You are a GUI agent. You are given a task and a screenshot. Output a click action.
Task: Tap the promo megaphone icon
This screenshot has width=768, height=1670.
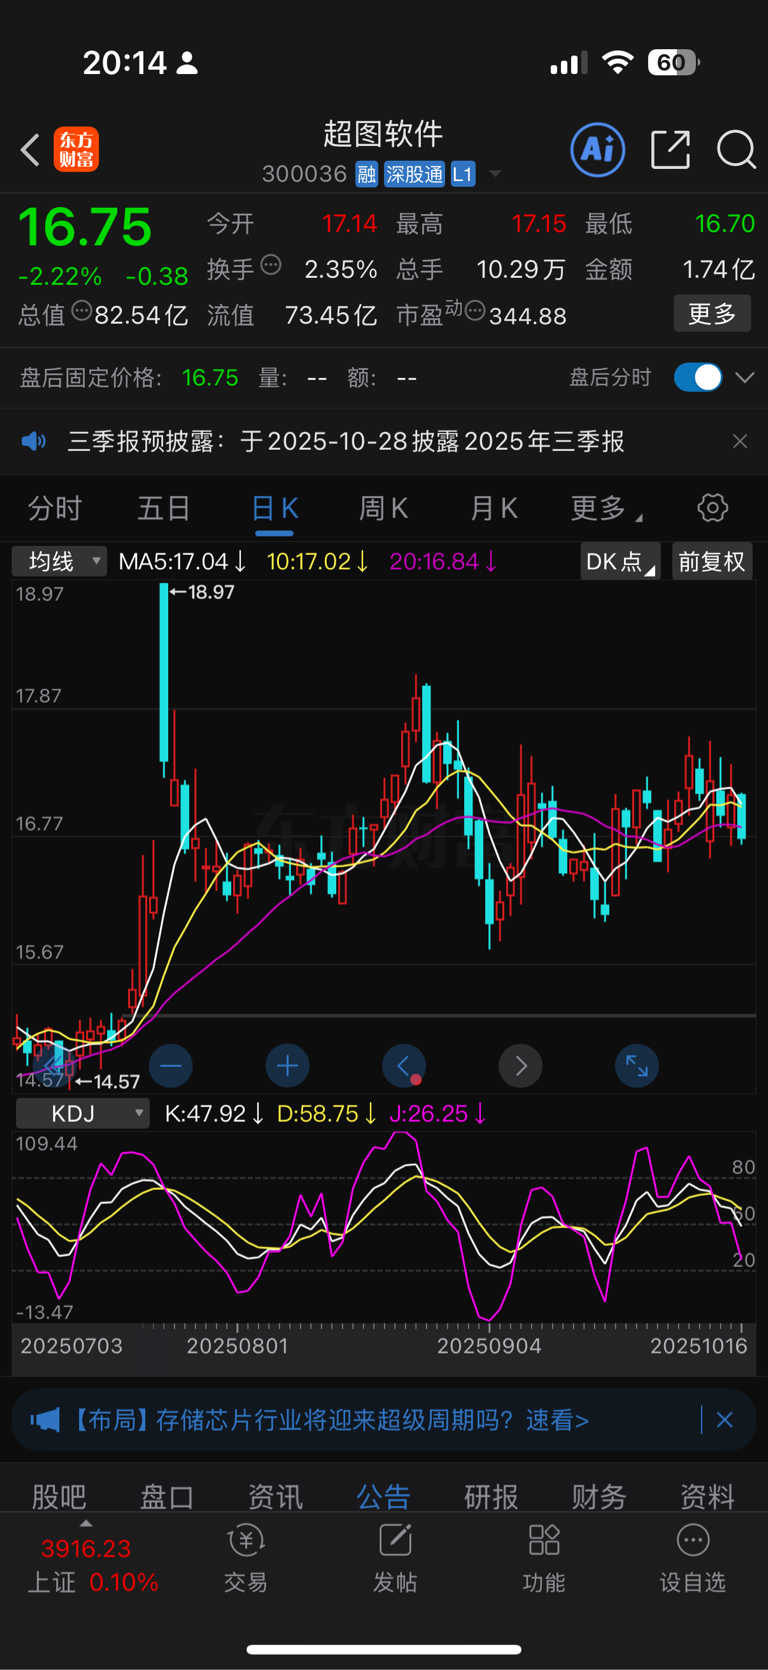point(45,1419)
